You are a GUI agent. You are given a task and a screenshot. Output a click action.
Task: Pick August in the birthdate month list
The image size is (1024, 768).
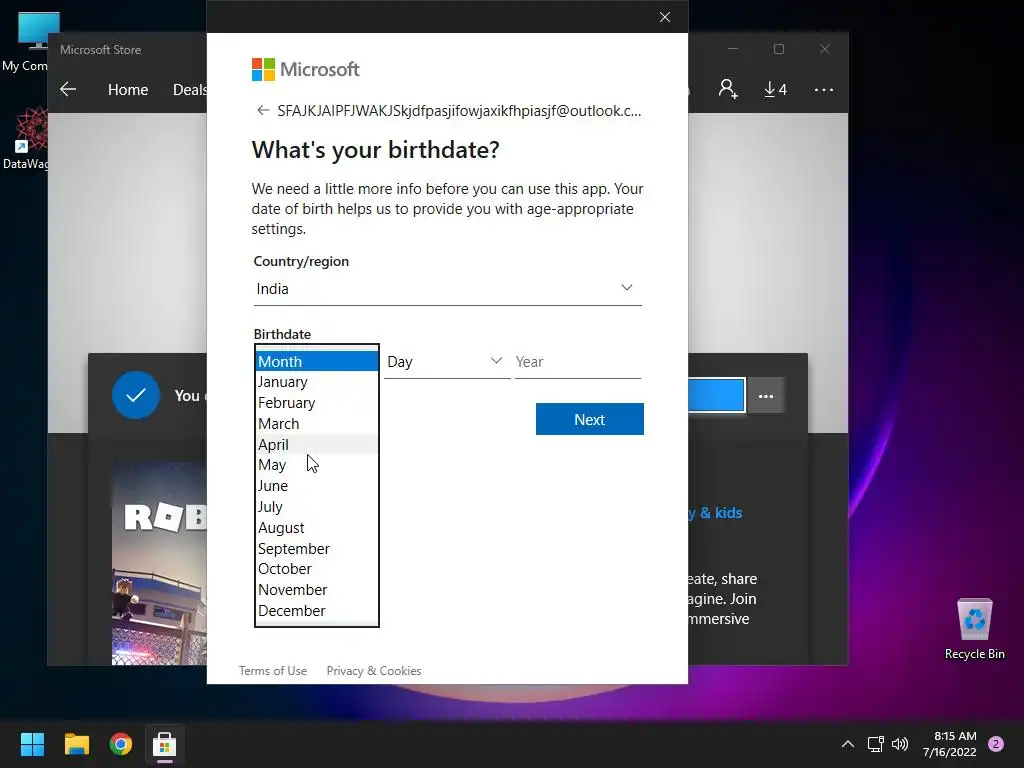(317, 528)
